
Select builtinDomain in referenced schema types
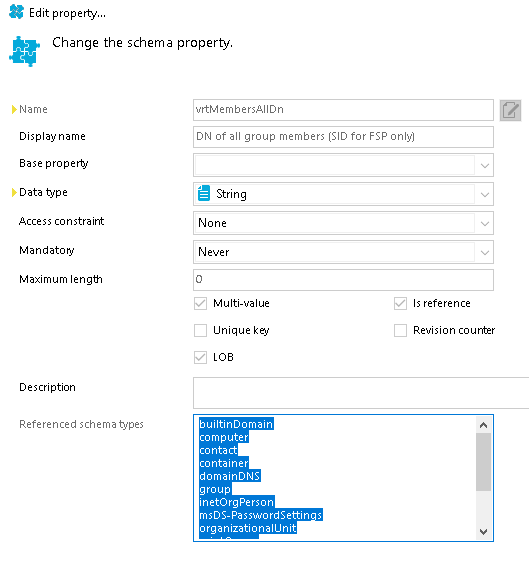(x=236, y=424)
